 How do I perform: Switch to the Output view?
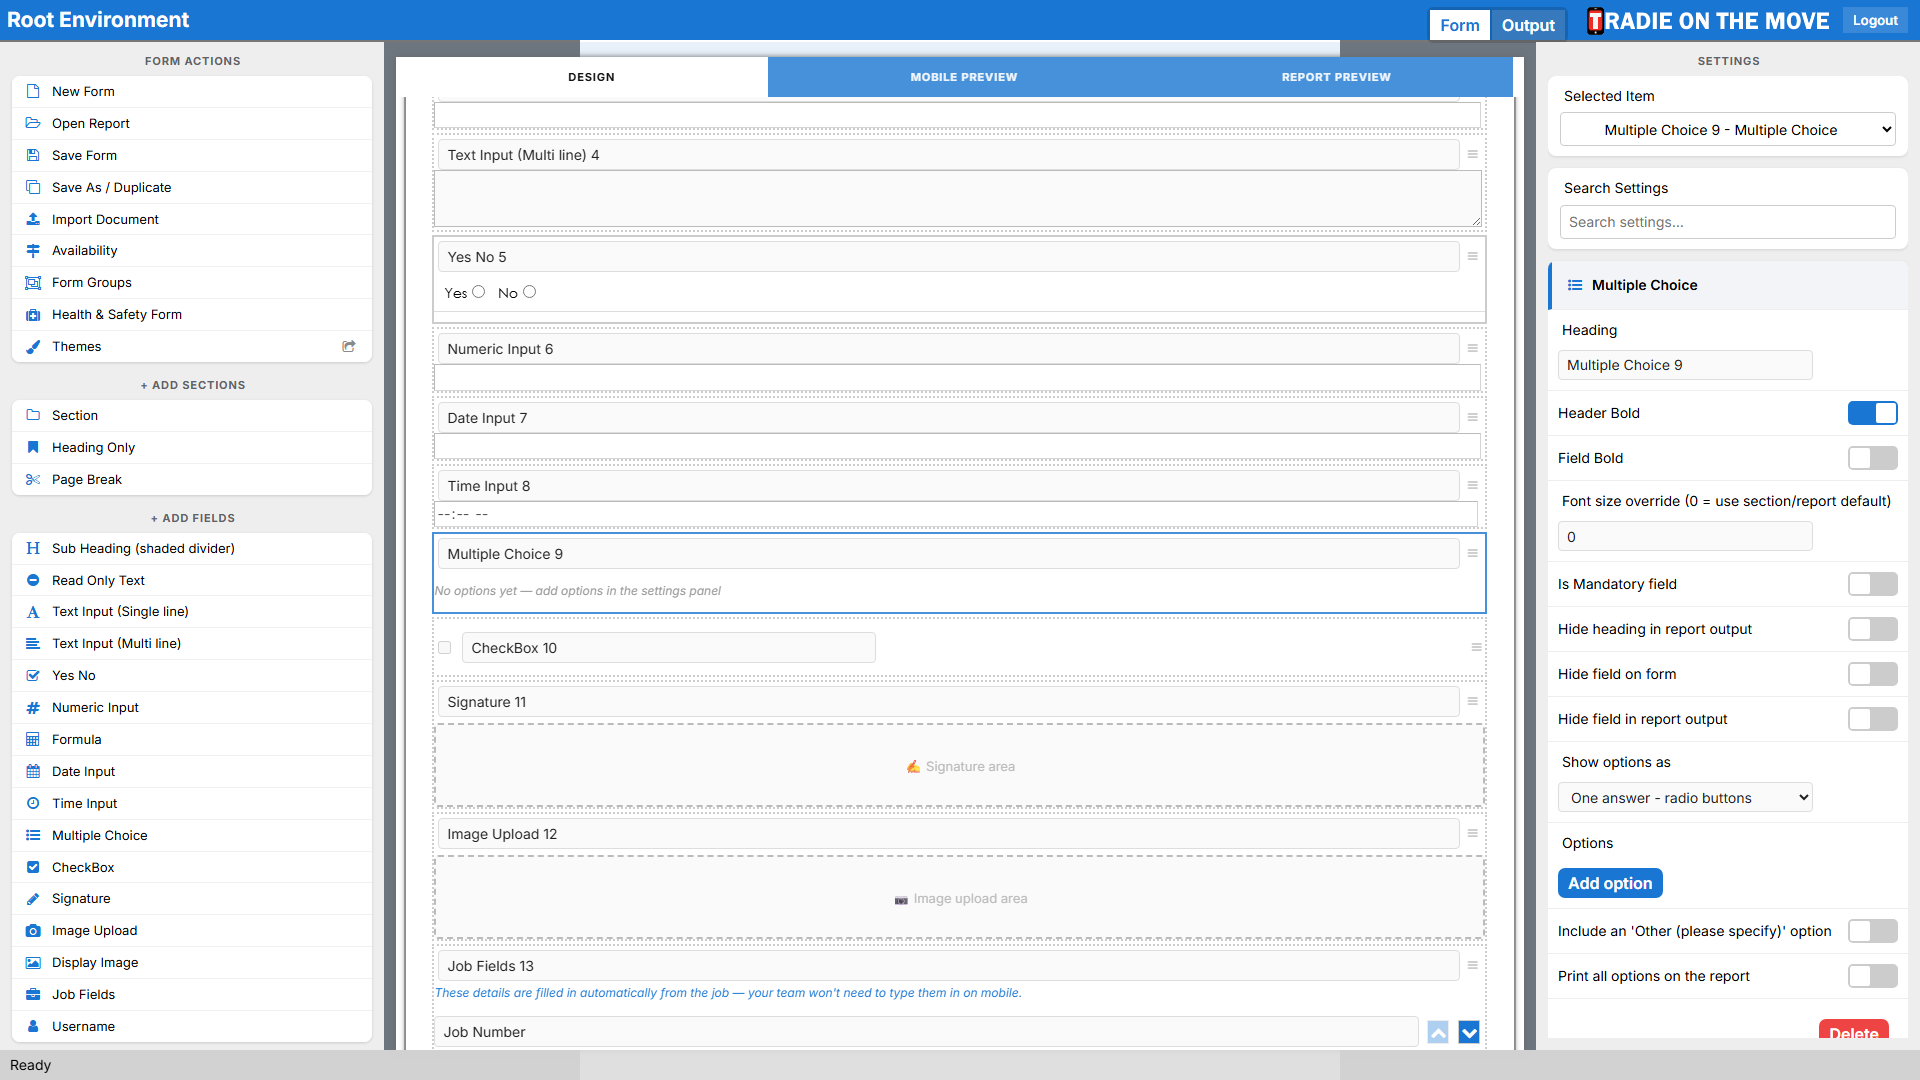(1528, 25)
